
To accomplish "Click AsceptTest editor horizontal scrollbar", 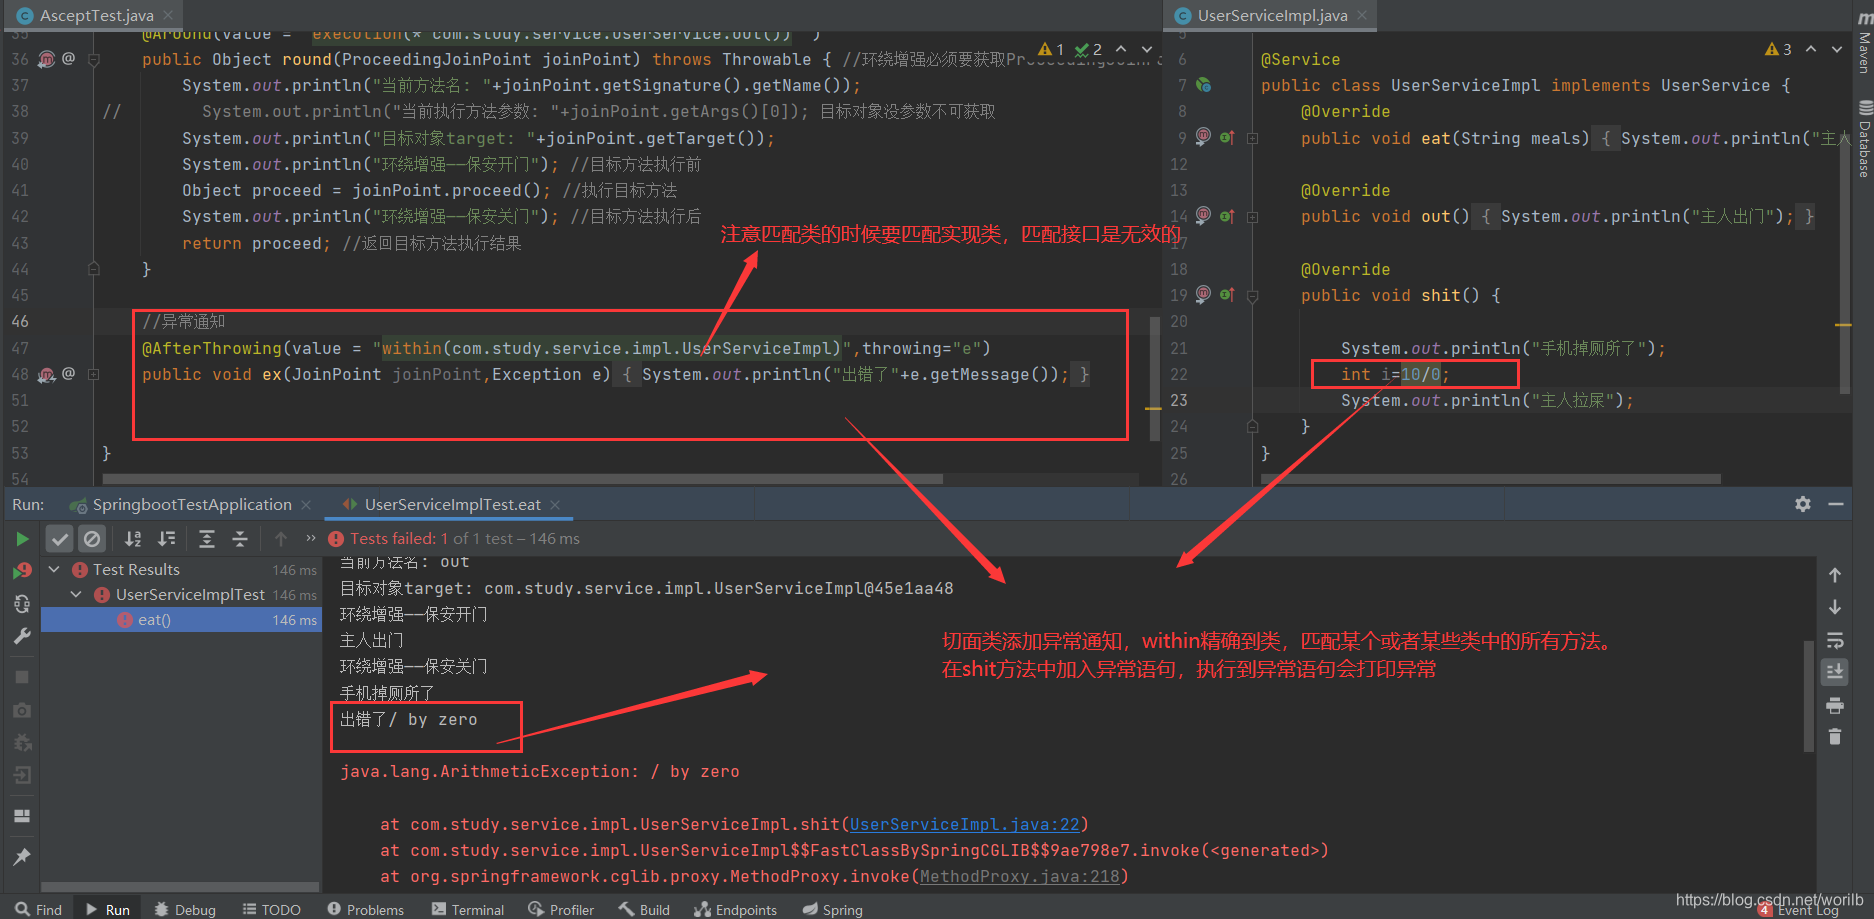I will pos(522,479).
